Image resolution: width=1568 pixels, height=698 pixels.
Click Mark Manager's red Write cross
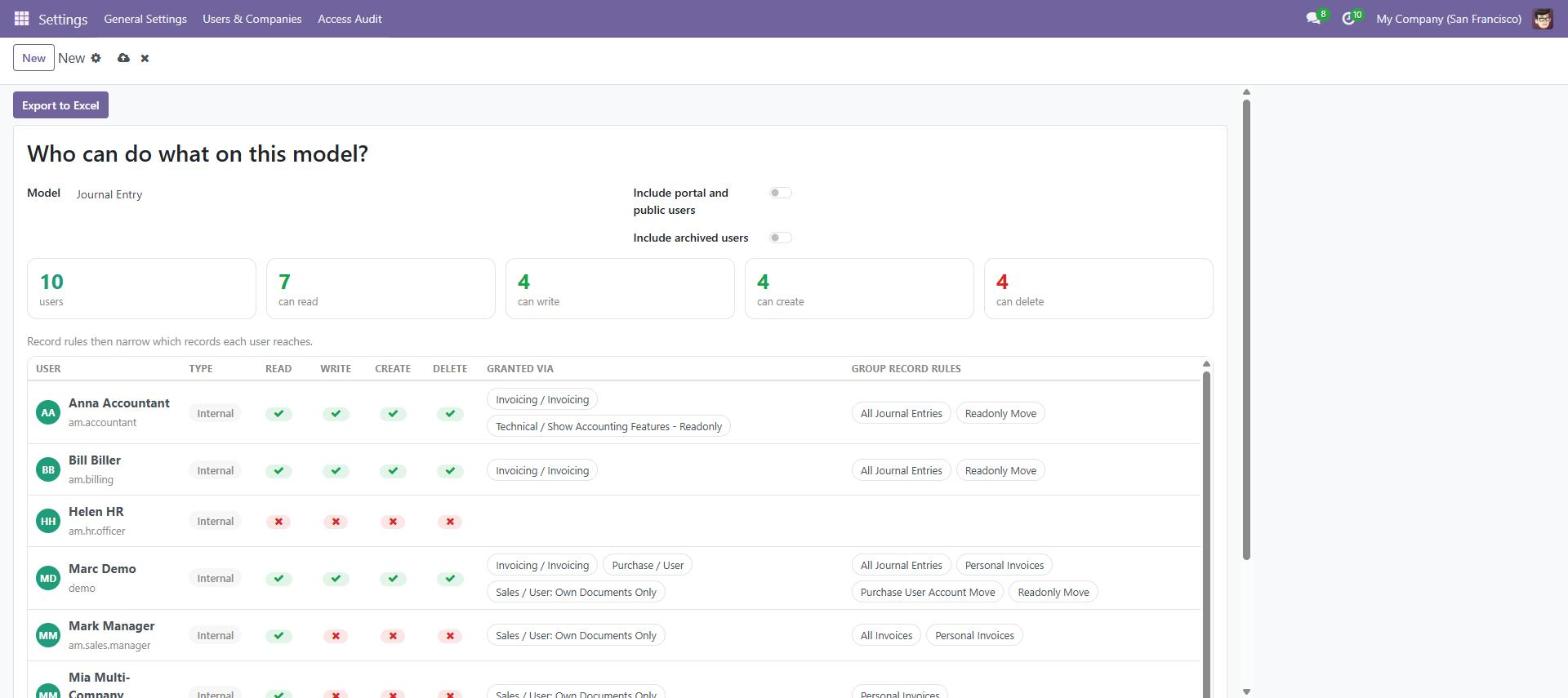tap(336, 635)
